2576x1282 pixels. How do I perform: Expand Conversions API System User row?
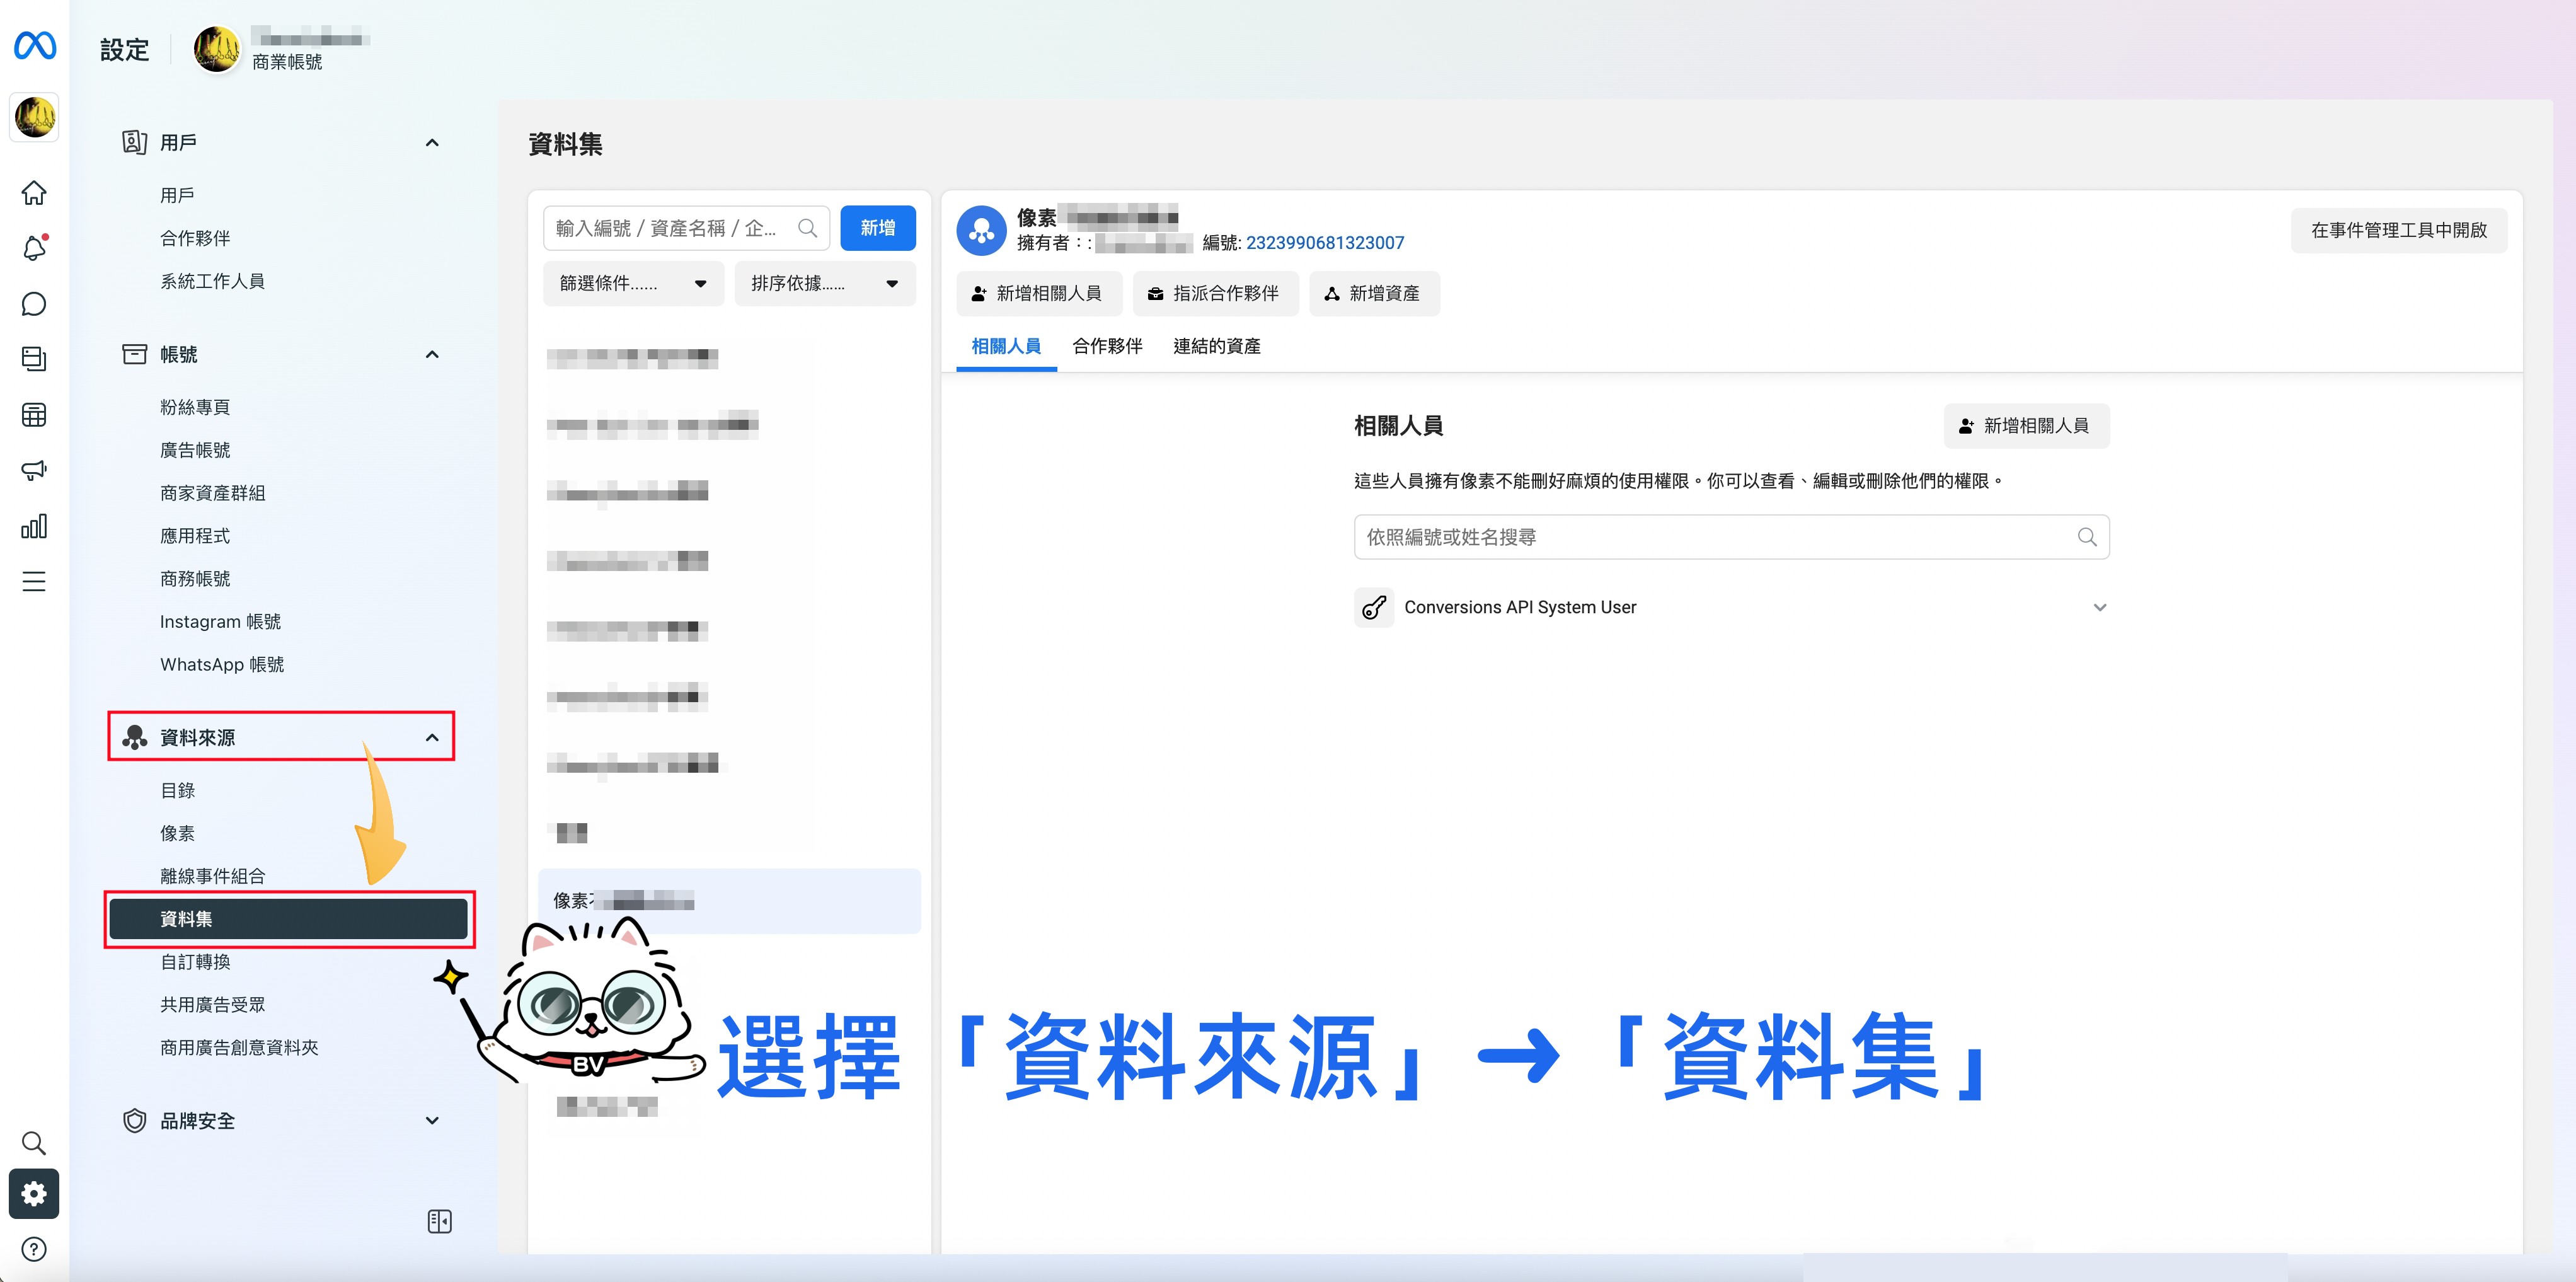[x=2100, y=607]
